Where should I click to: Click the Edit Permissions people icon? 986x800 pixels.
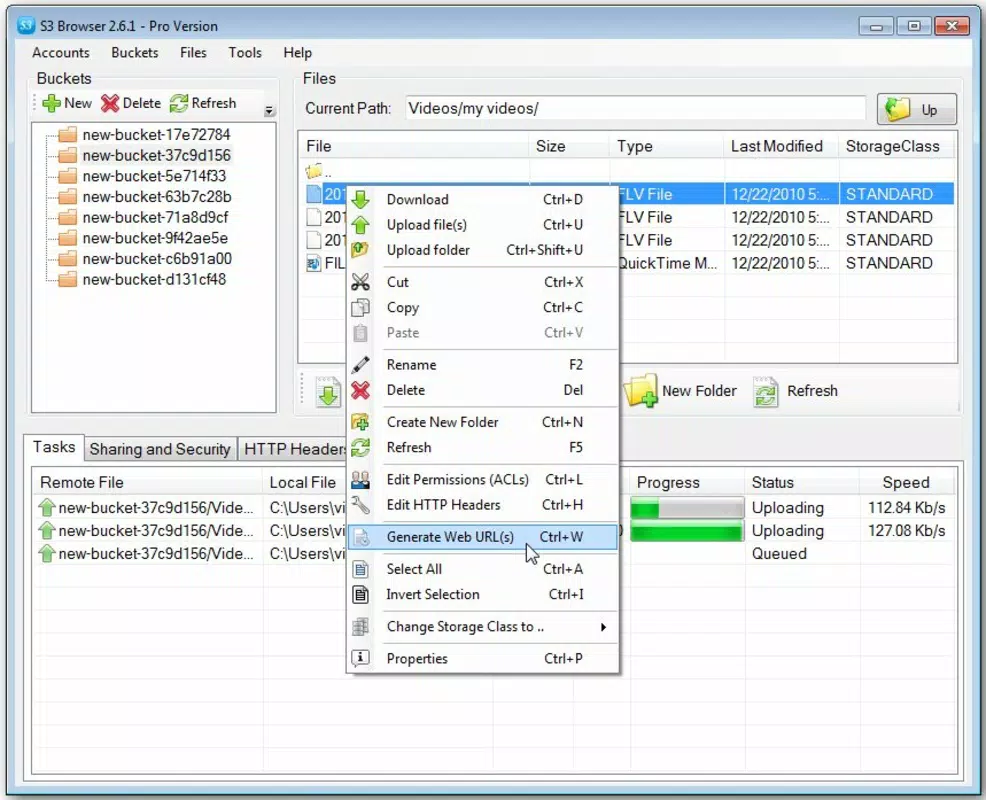[360, 480]
